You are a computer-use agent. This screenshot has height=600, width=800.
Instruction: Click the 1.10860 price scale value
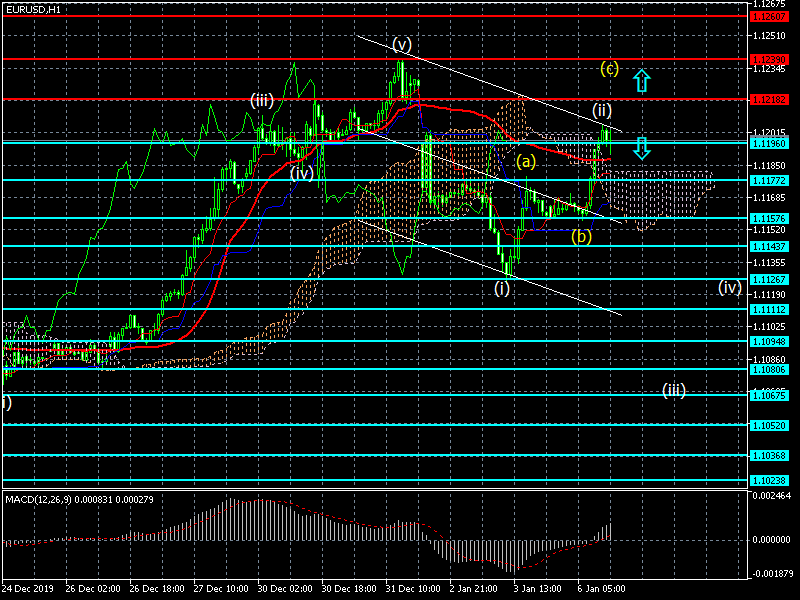769,359
